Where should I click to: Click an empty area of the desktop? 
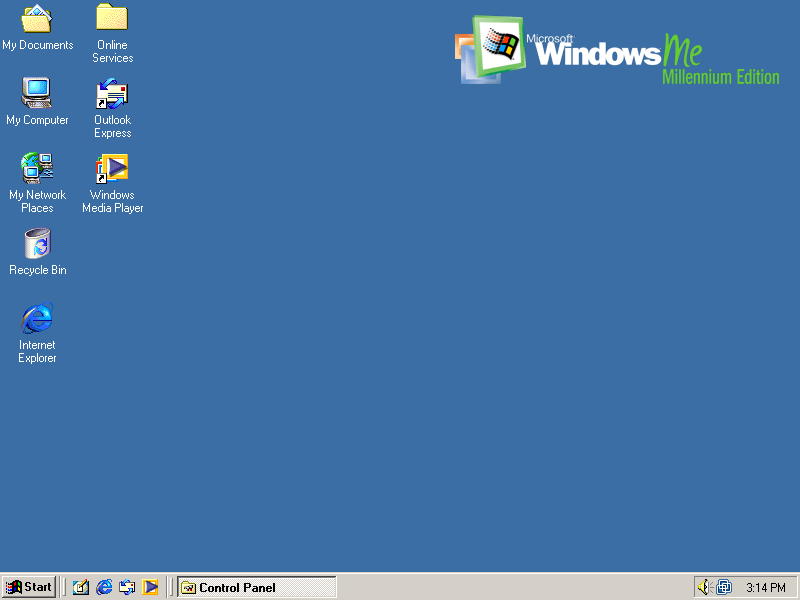coord(450,350)
